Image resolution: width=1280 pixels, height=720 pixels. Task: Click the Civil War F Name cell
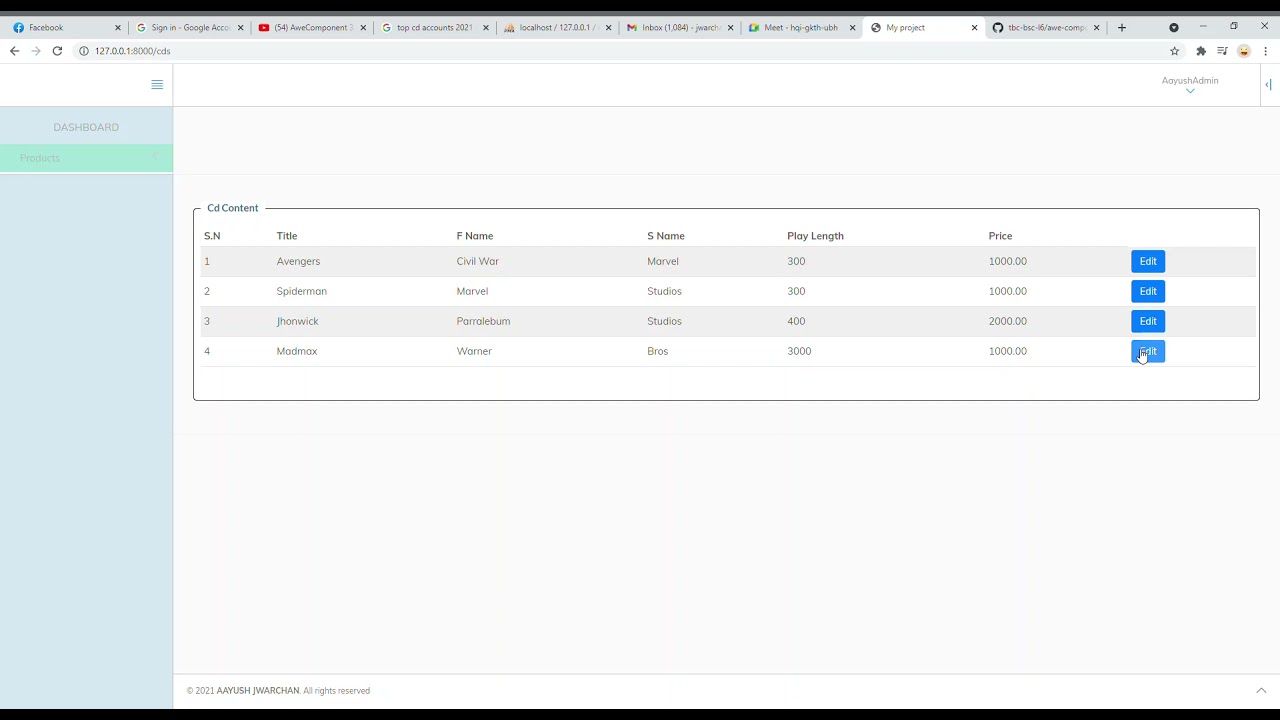point(477,261)
